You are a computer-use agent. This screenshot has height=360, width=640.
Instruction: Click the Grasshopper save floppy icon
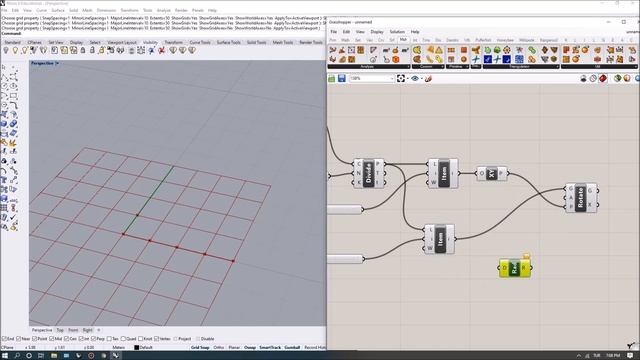[342, 78]
